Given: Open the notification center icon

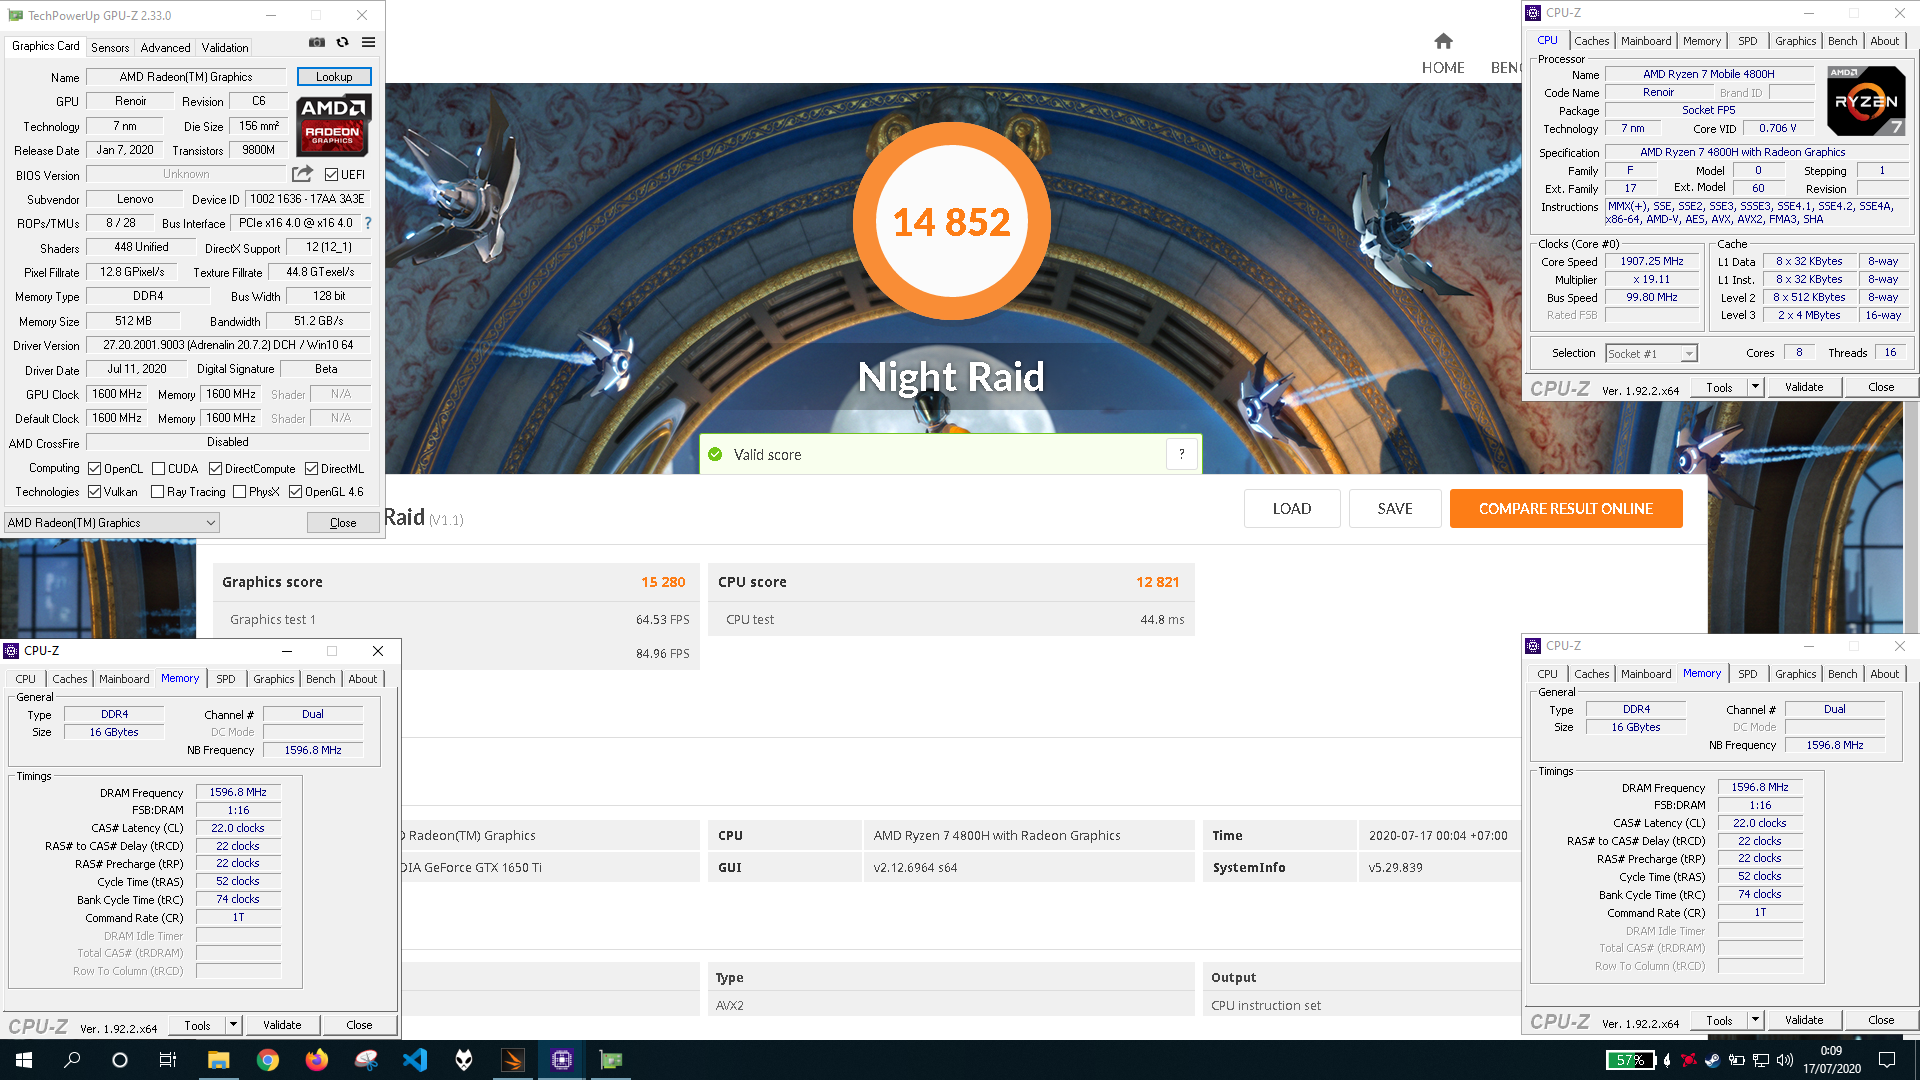Looking at the screenshot, I should pos(1887,1060).
